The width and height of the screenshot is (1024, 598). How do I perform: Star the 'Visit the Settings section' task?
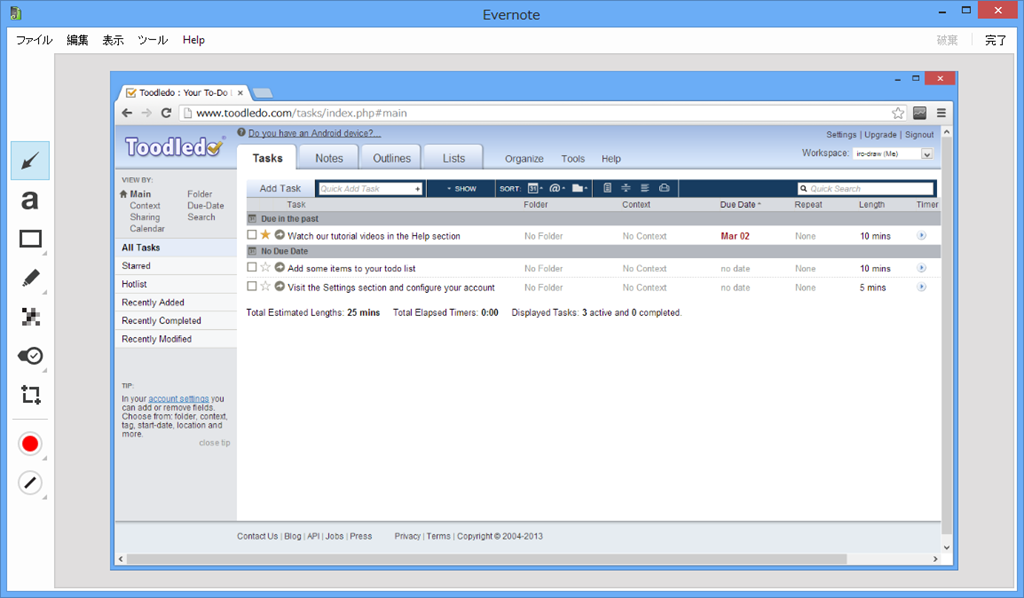tap(265, 286)
